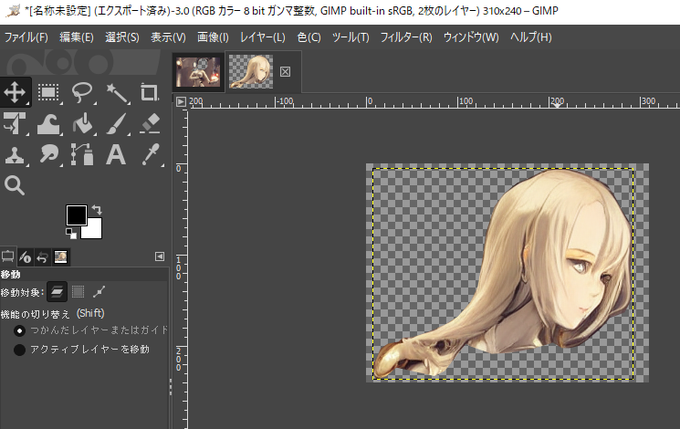Select the Rectangle Select tool
This screenshot has height=429, width=680.
48,92
